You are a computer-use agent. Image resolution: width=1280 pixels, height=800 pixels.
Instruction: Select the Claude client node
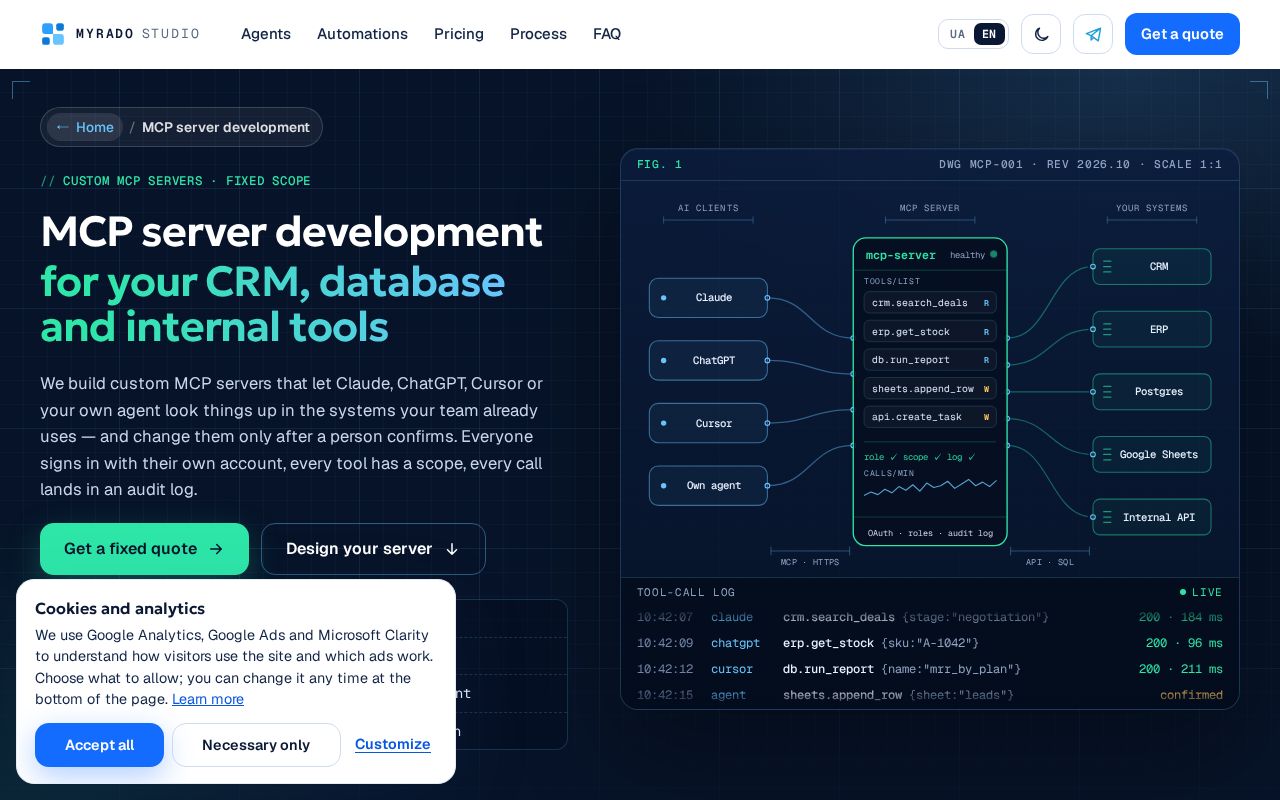pyautogui.click(x=708, y=298)
